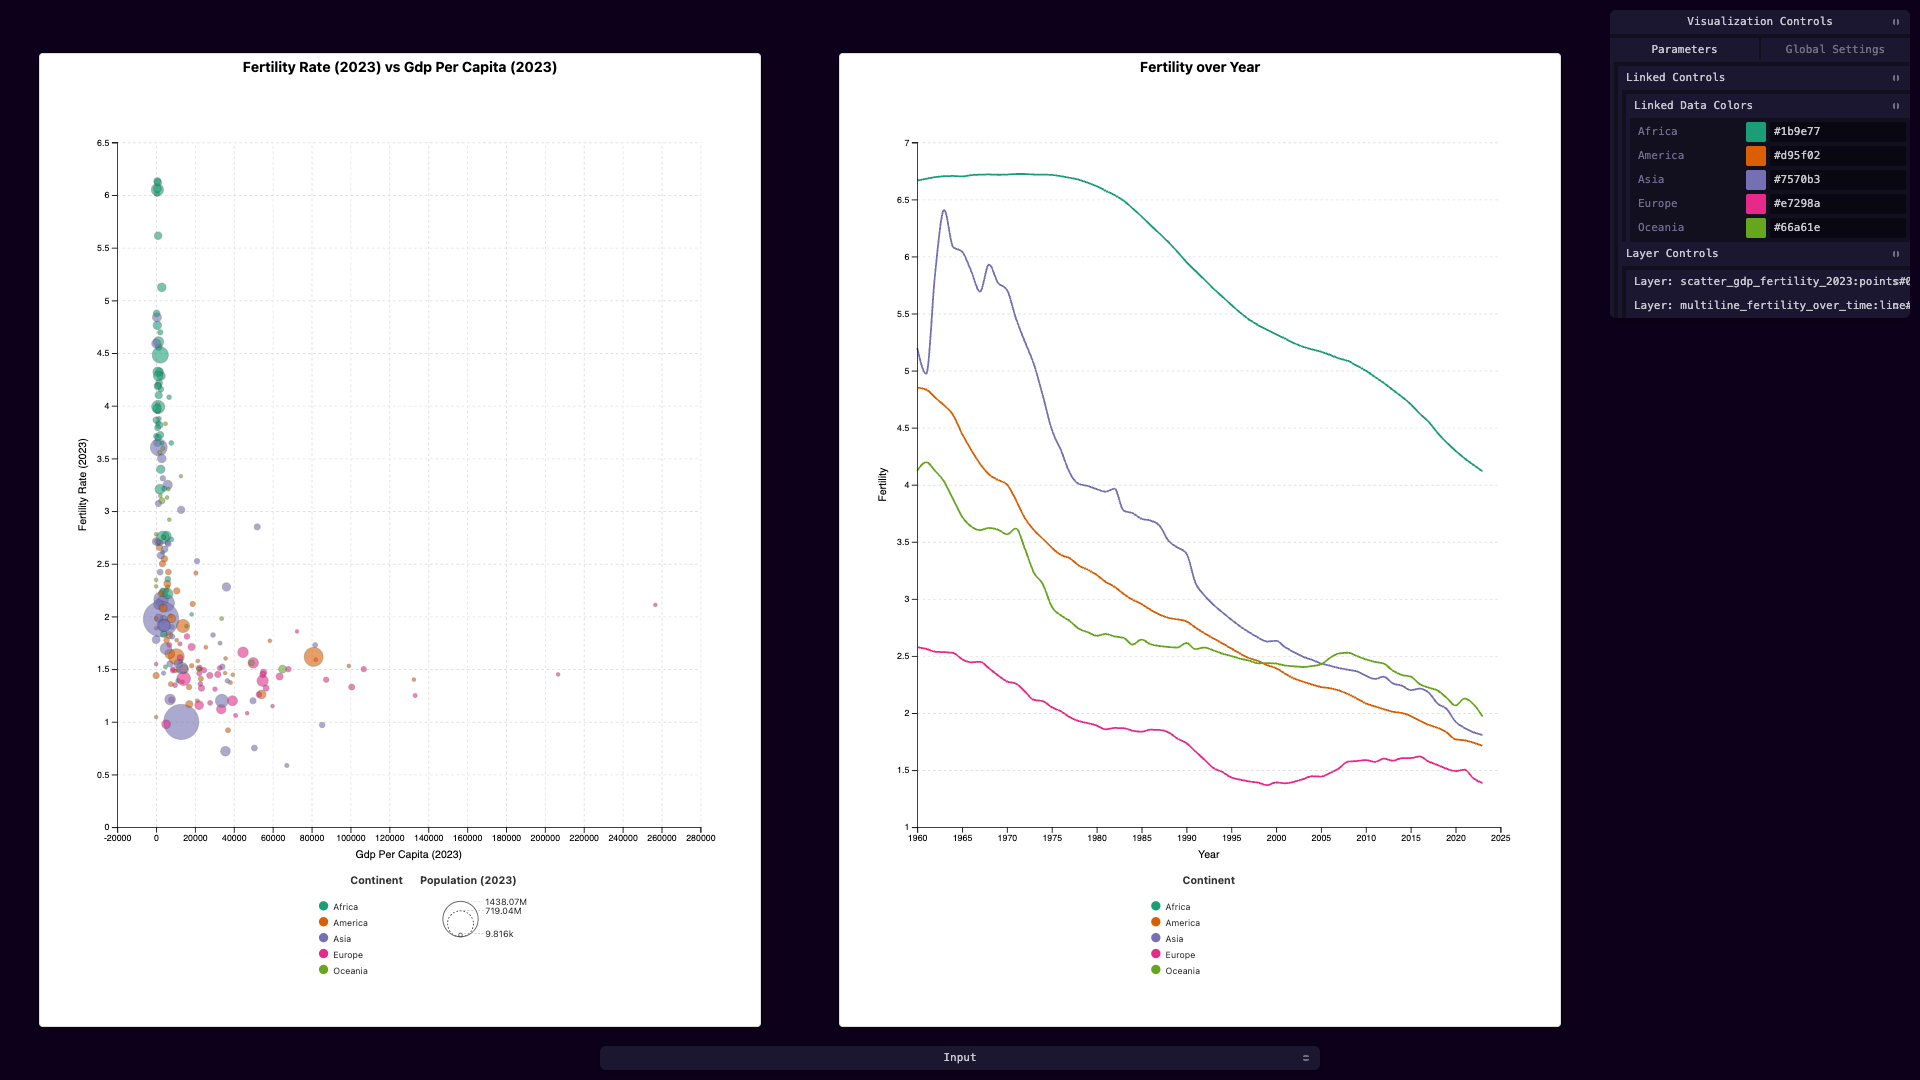Expand the Input panel at bottom

pos(960,1058)
